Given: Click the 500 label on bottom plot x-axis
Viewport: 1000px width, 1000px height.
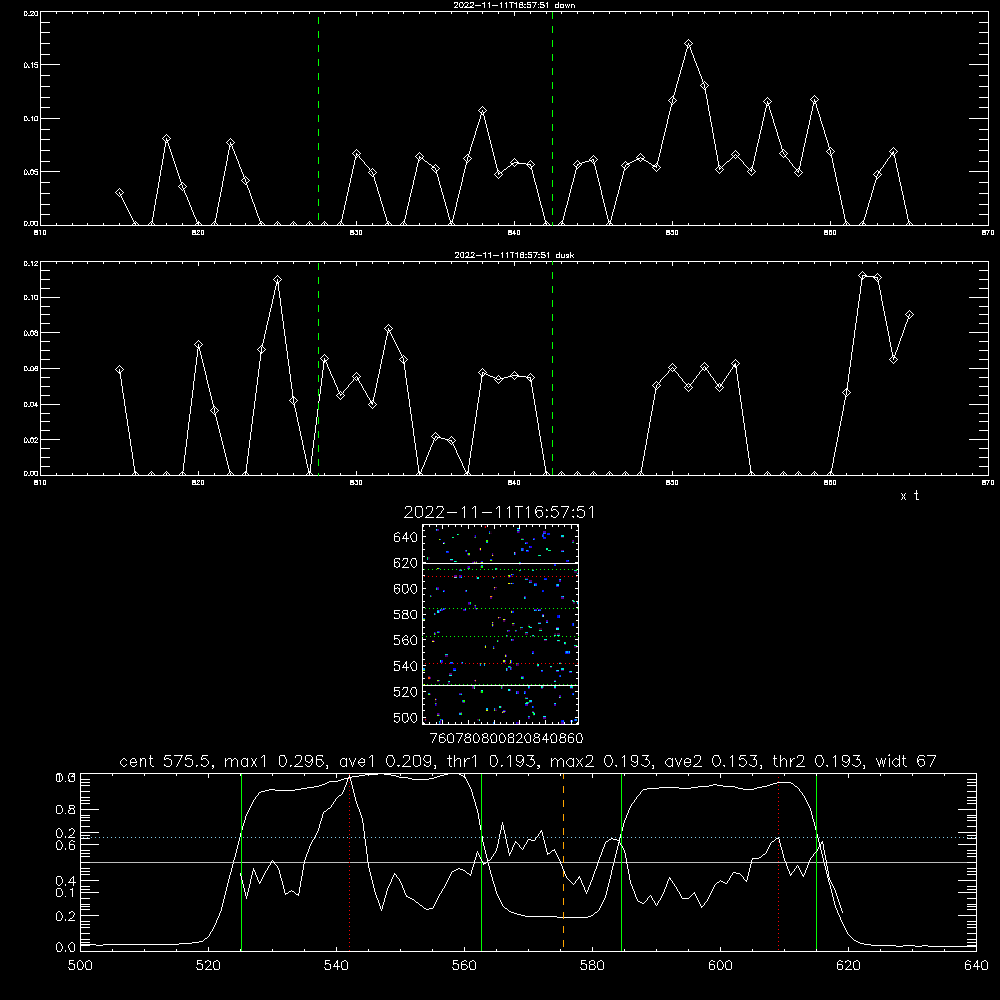Looking at the screenshot, I should (80, 966).
